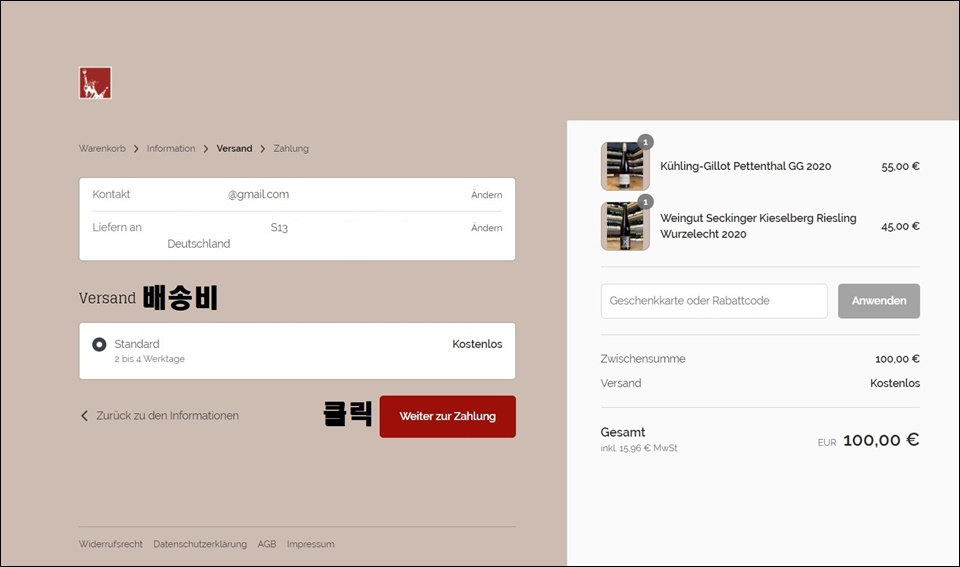
Task: Select the Versand breadcrumb step
Action: [234, 148]
